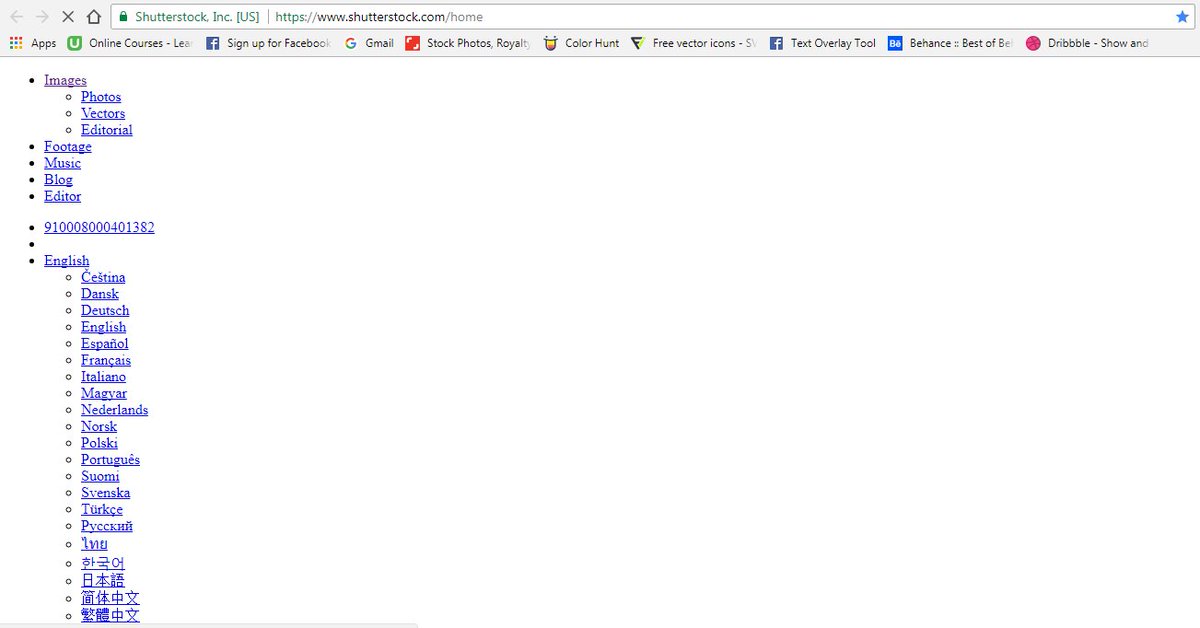Select English in the language sublist
1200x628 pixels.
(104, 327)
